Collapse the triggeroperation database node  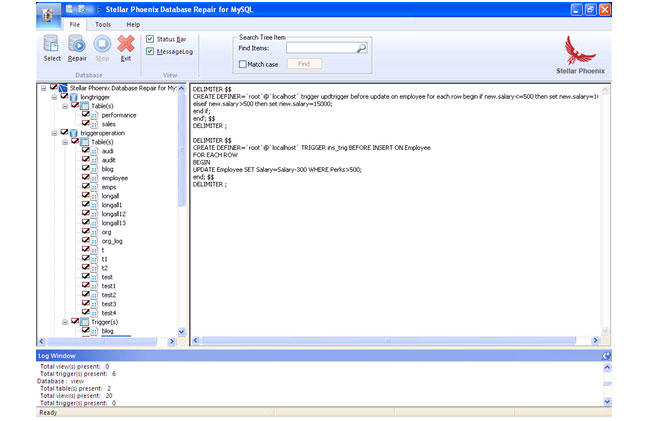(x=54, y=133)
